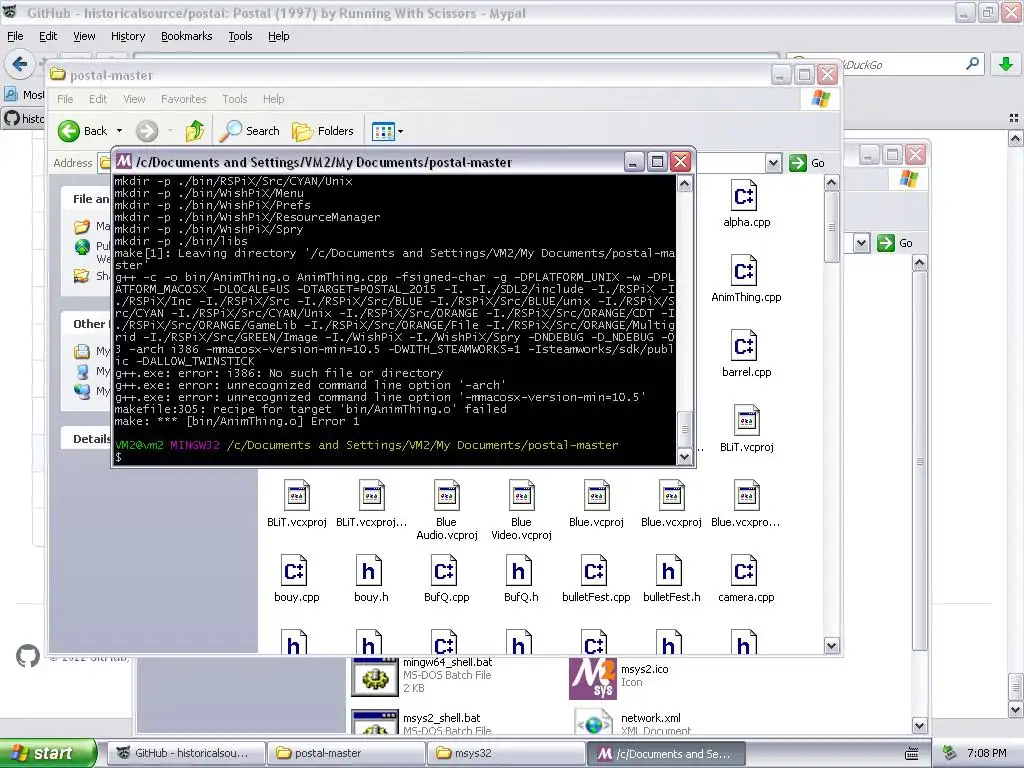
Task: Click the Folders button in Explorer toolbar
Action: tap(323, 131)
